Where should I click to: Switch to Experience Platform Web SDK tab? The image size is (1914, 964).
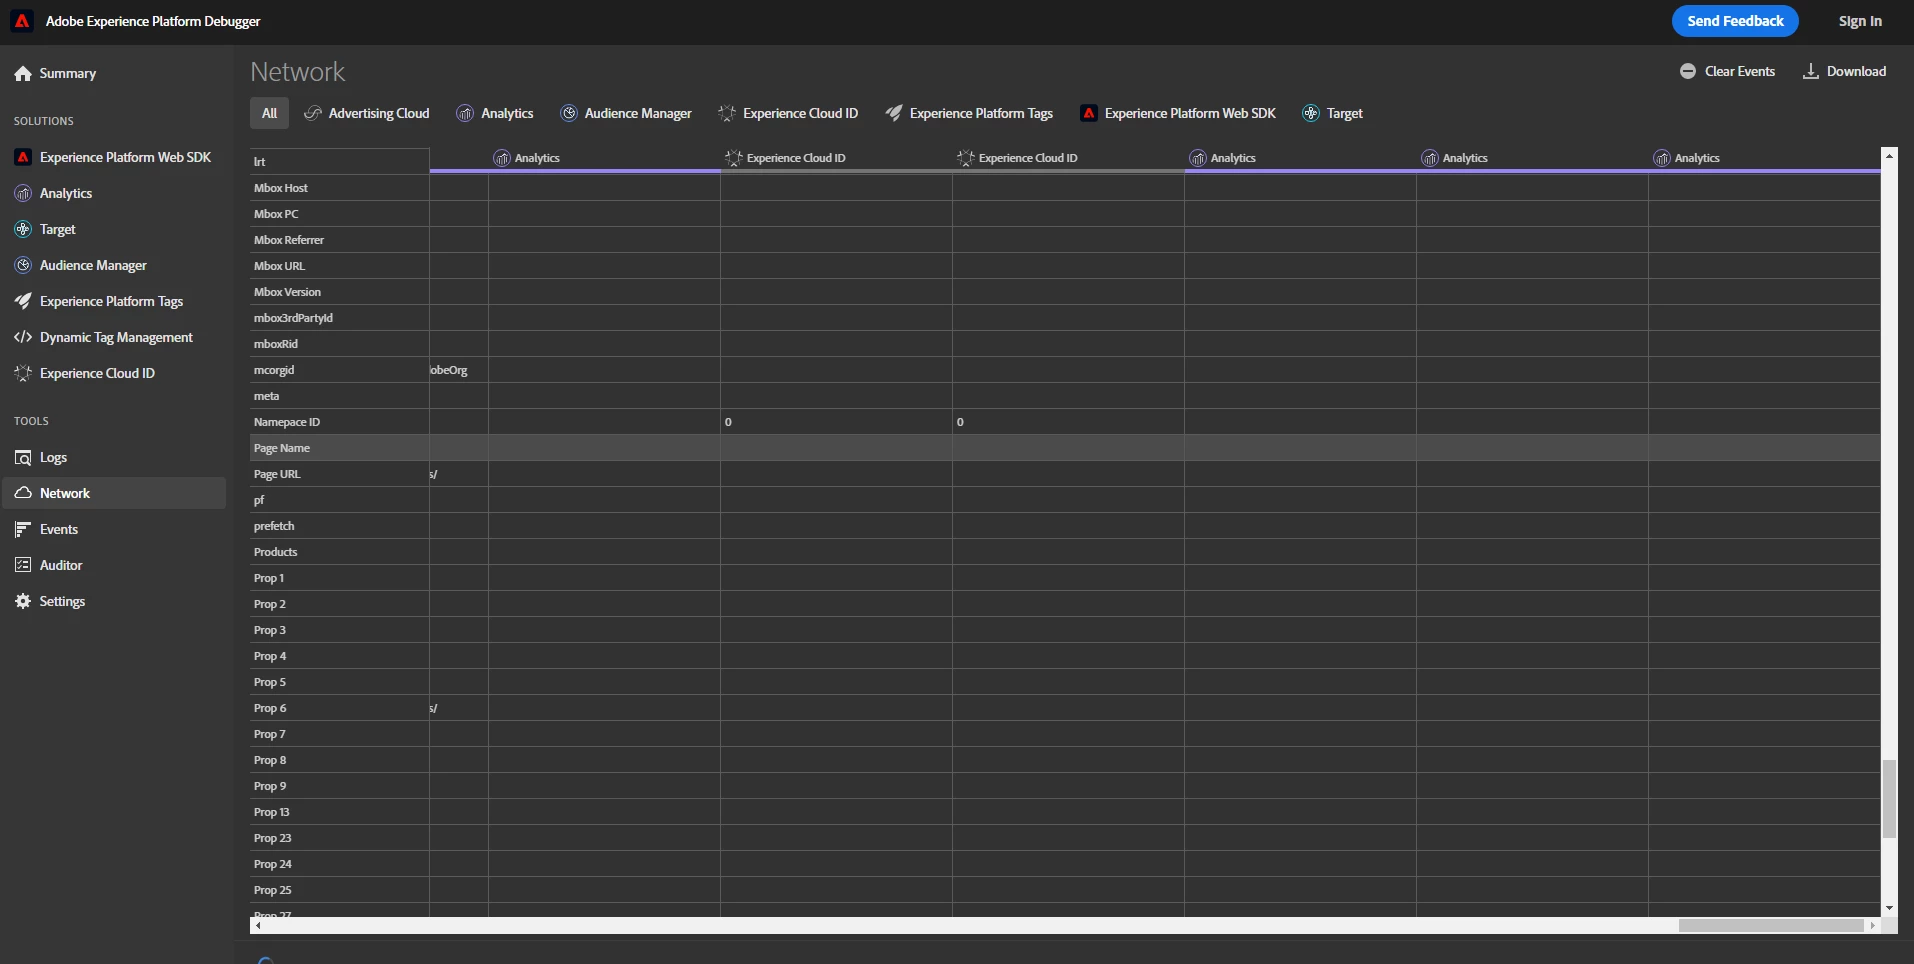tap(1178, 114)
